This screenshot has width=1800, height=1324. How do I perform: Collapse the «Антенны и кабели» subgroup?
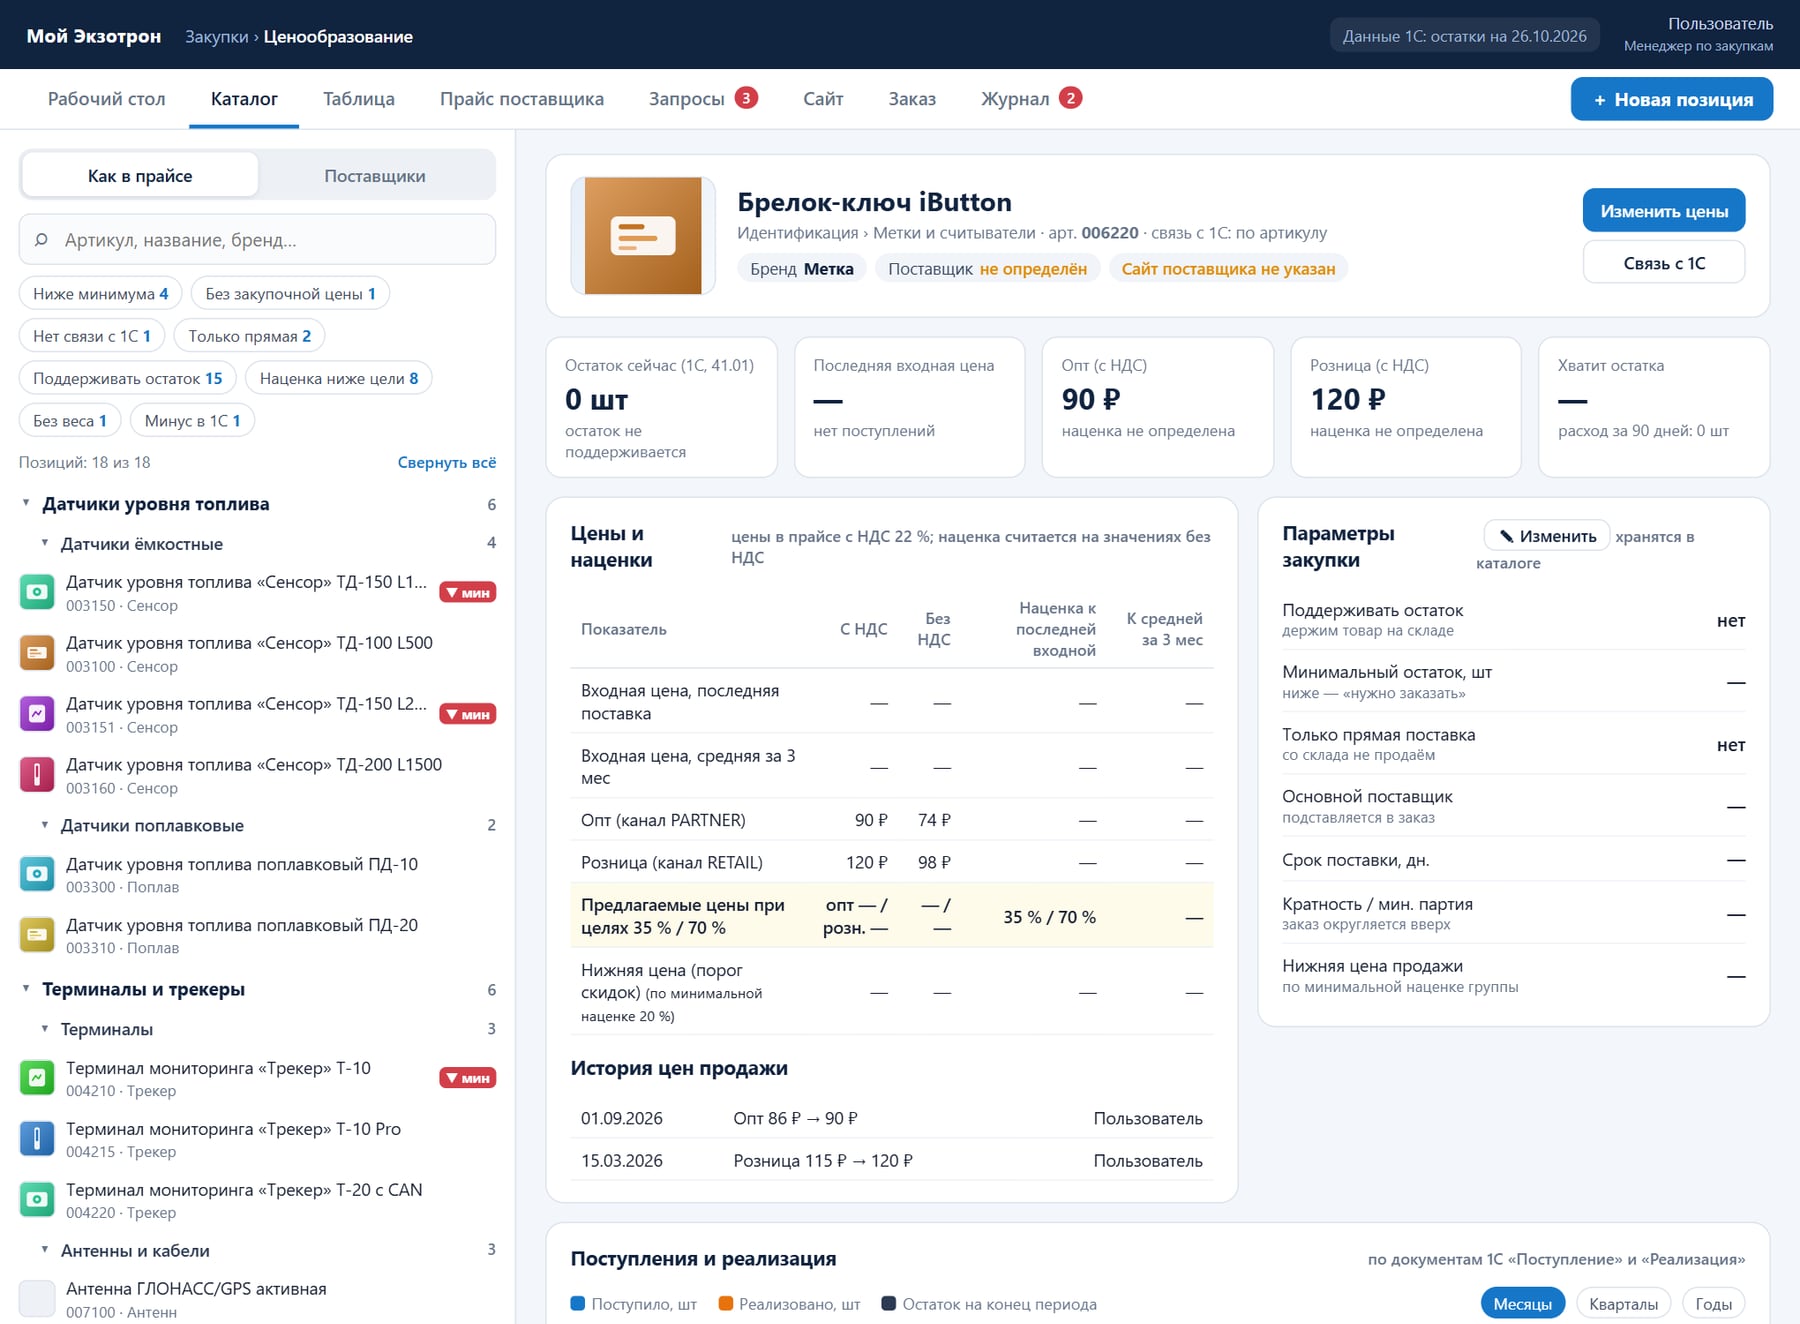(x=44, y=1250)
